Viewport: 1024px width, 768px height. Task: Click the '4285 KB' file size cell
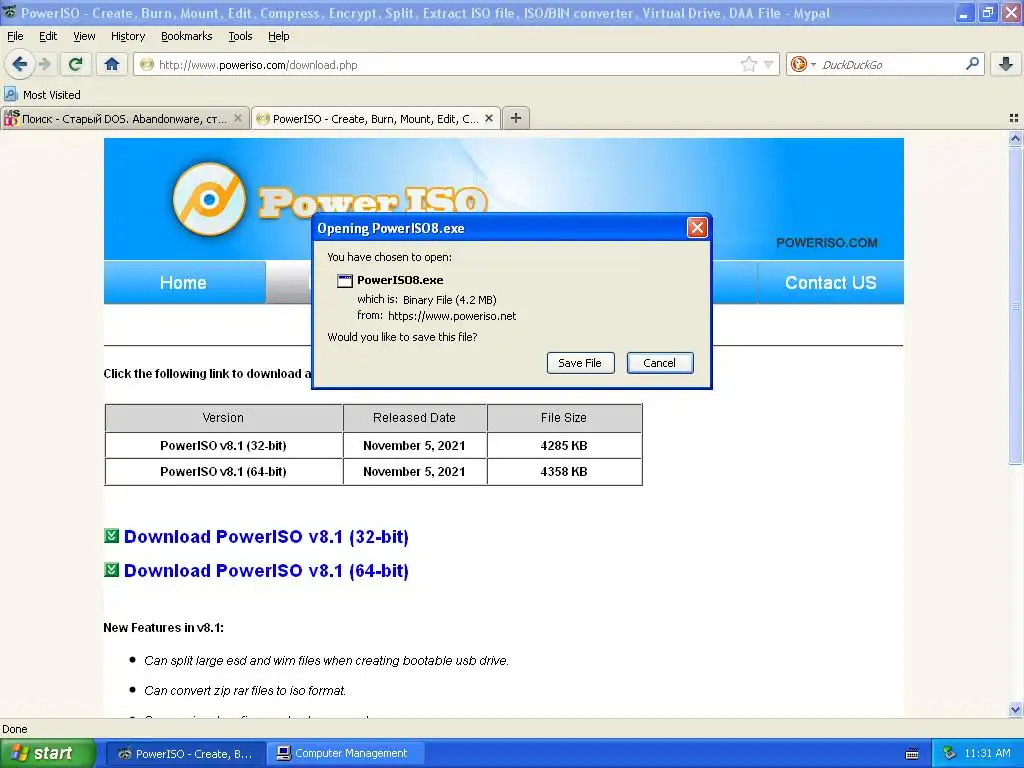click(x=564, y=445)
